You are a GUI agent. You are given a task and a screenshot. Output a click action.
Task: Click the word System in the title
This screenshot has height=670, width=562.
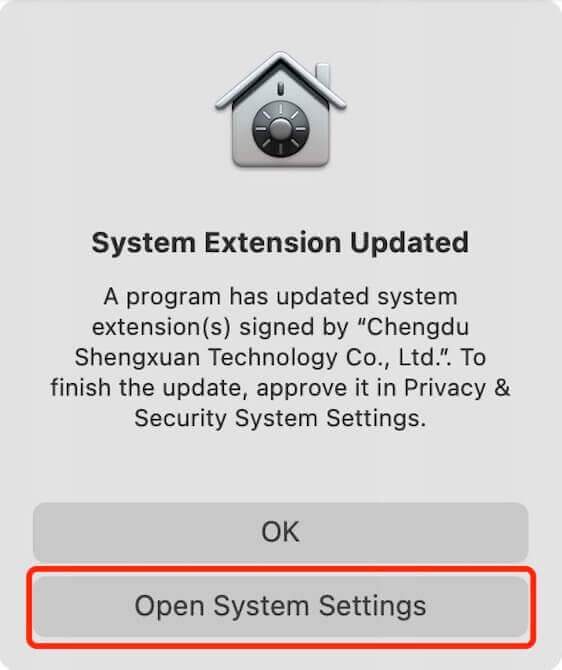(144, 243)
